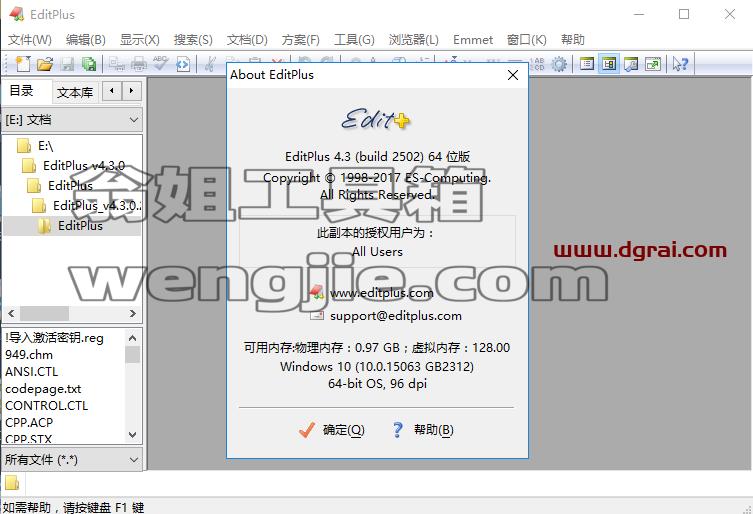Click the support@editplus.com email link
This screenshot has width=753, height=514.
click(396, 316)
